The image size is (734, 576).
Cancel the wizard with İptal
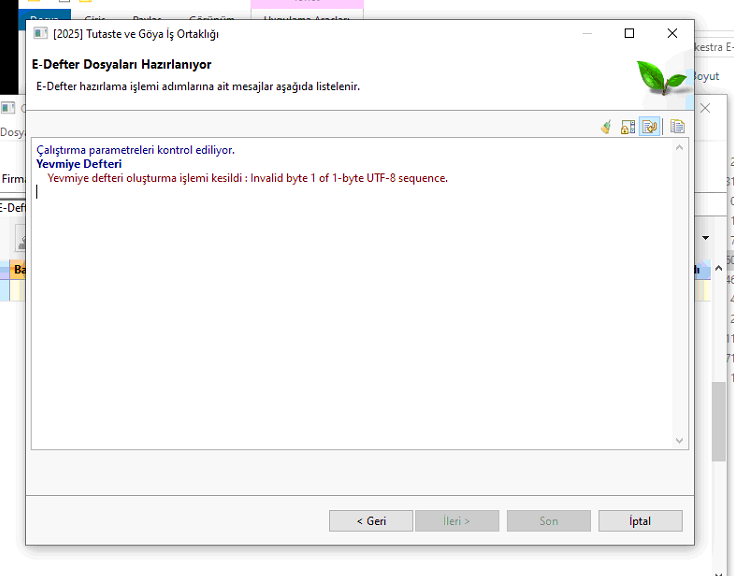(640, 521)
